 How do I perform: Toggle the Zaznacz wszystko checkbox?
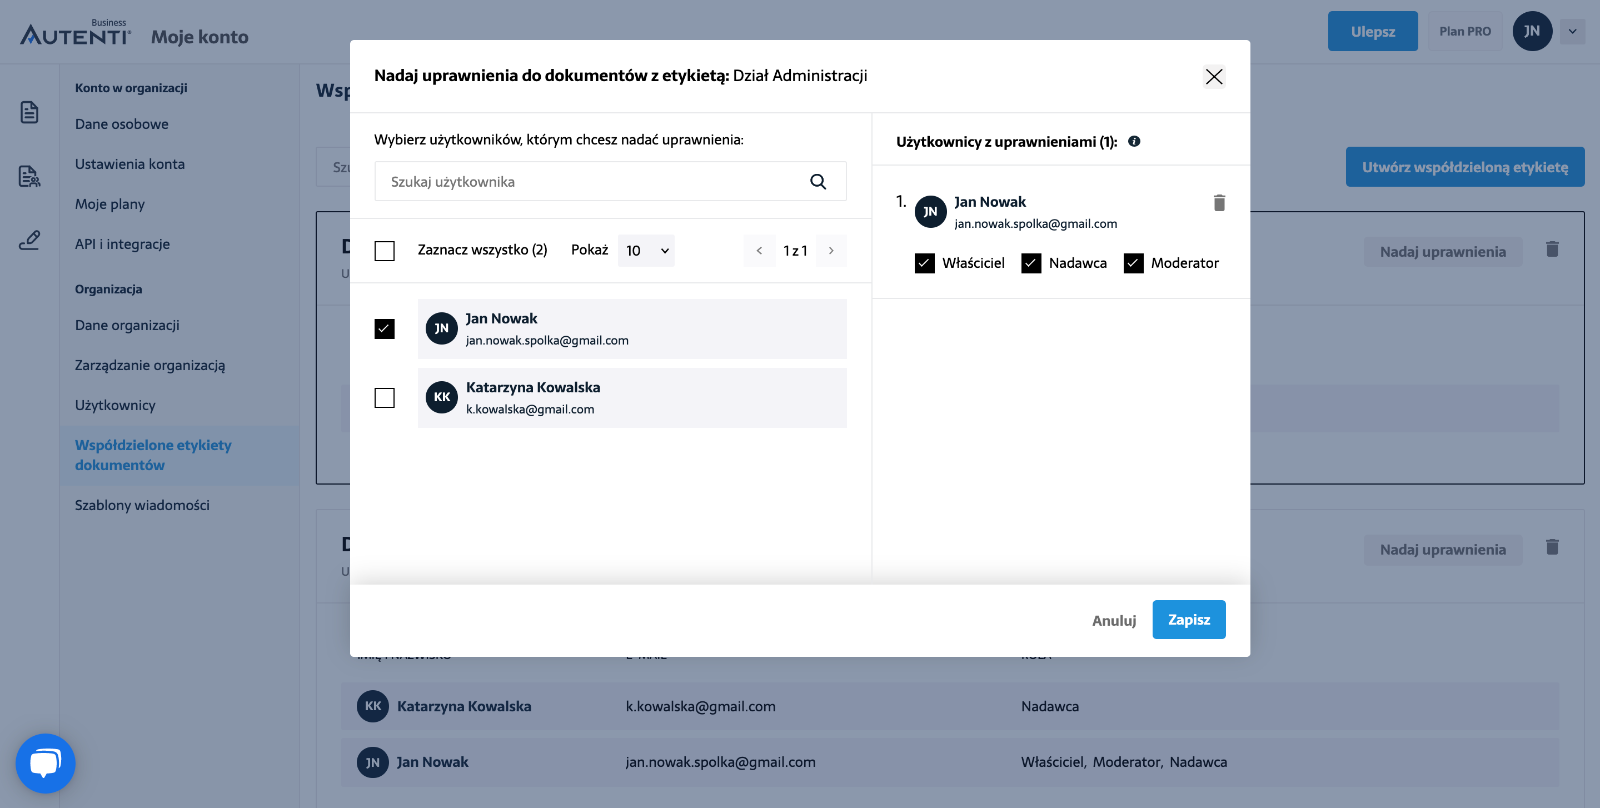pos(385,251)
